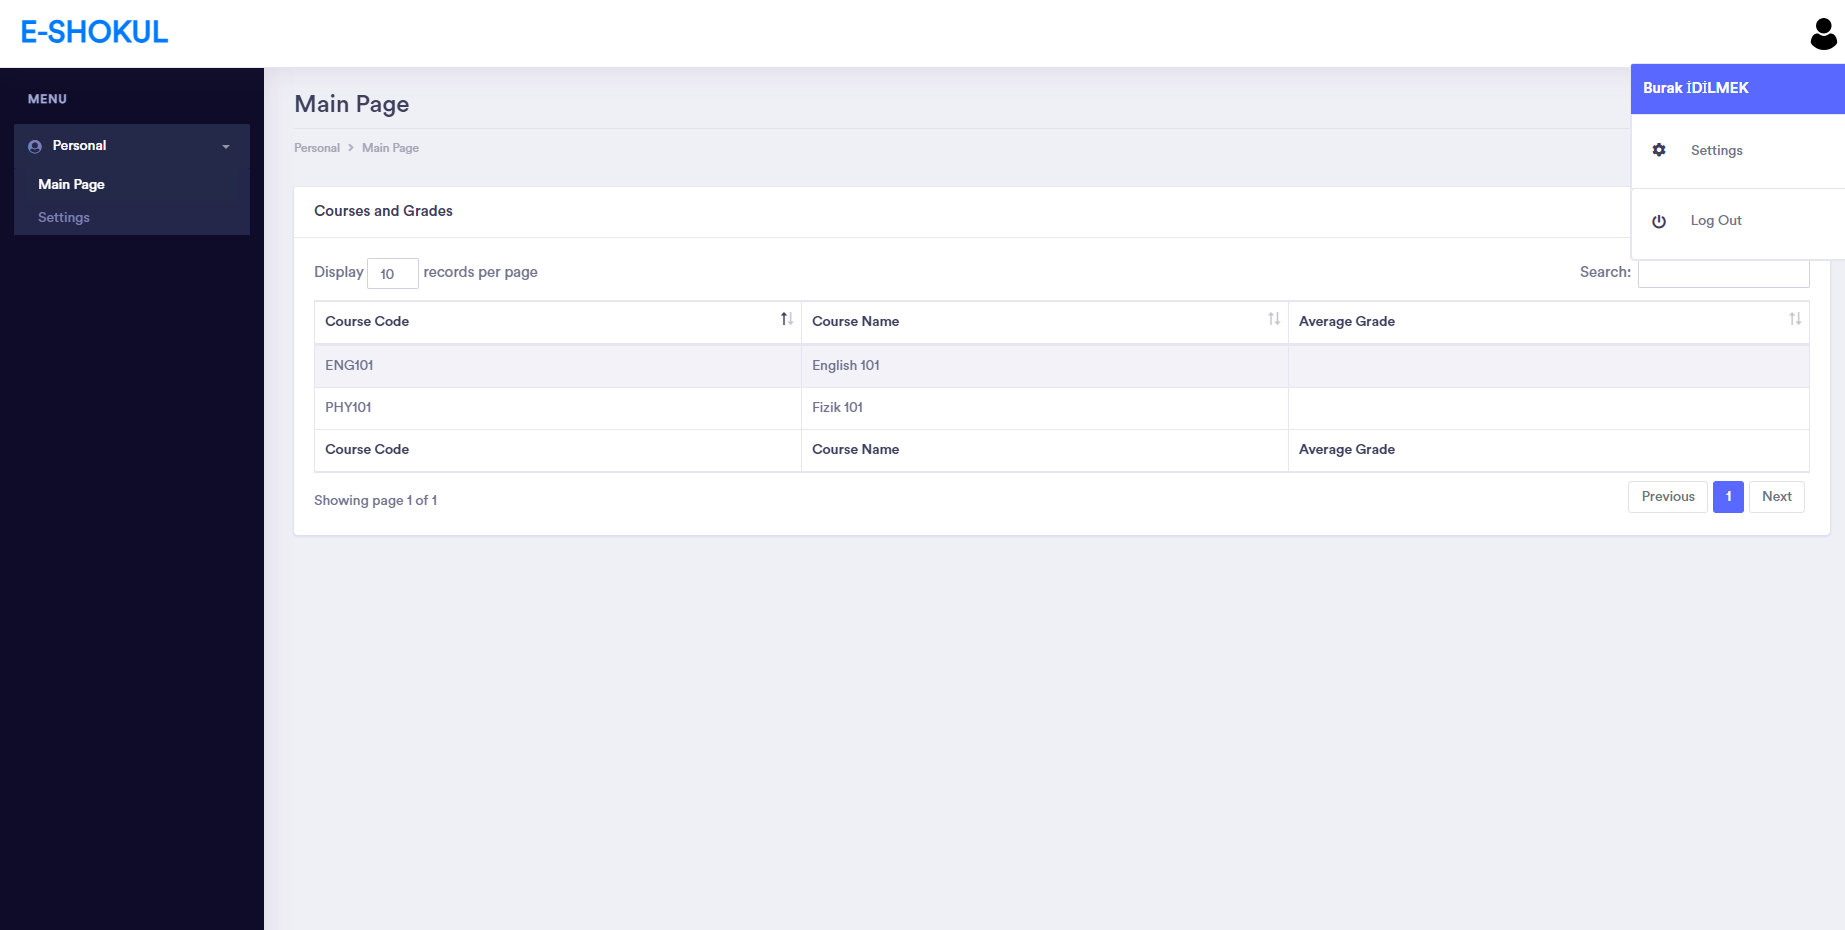The image size is (1845, 930).
Task: Sort table by Course Name arrows
Action: pyautogui.click(x=1274, y=319)
